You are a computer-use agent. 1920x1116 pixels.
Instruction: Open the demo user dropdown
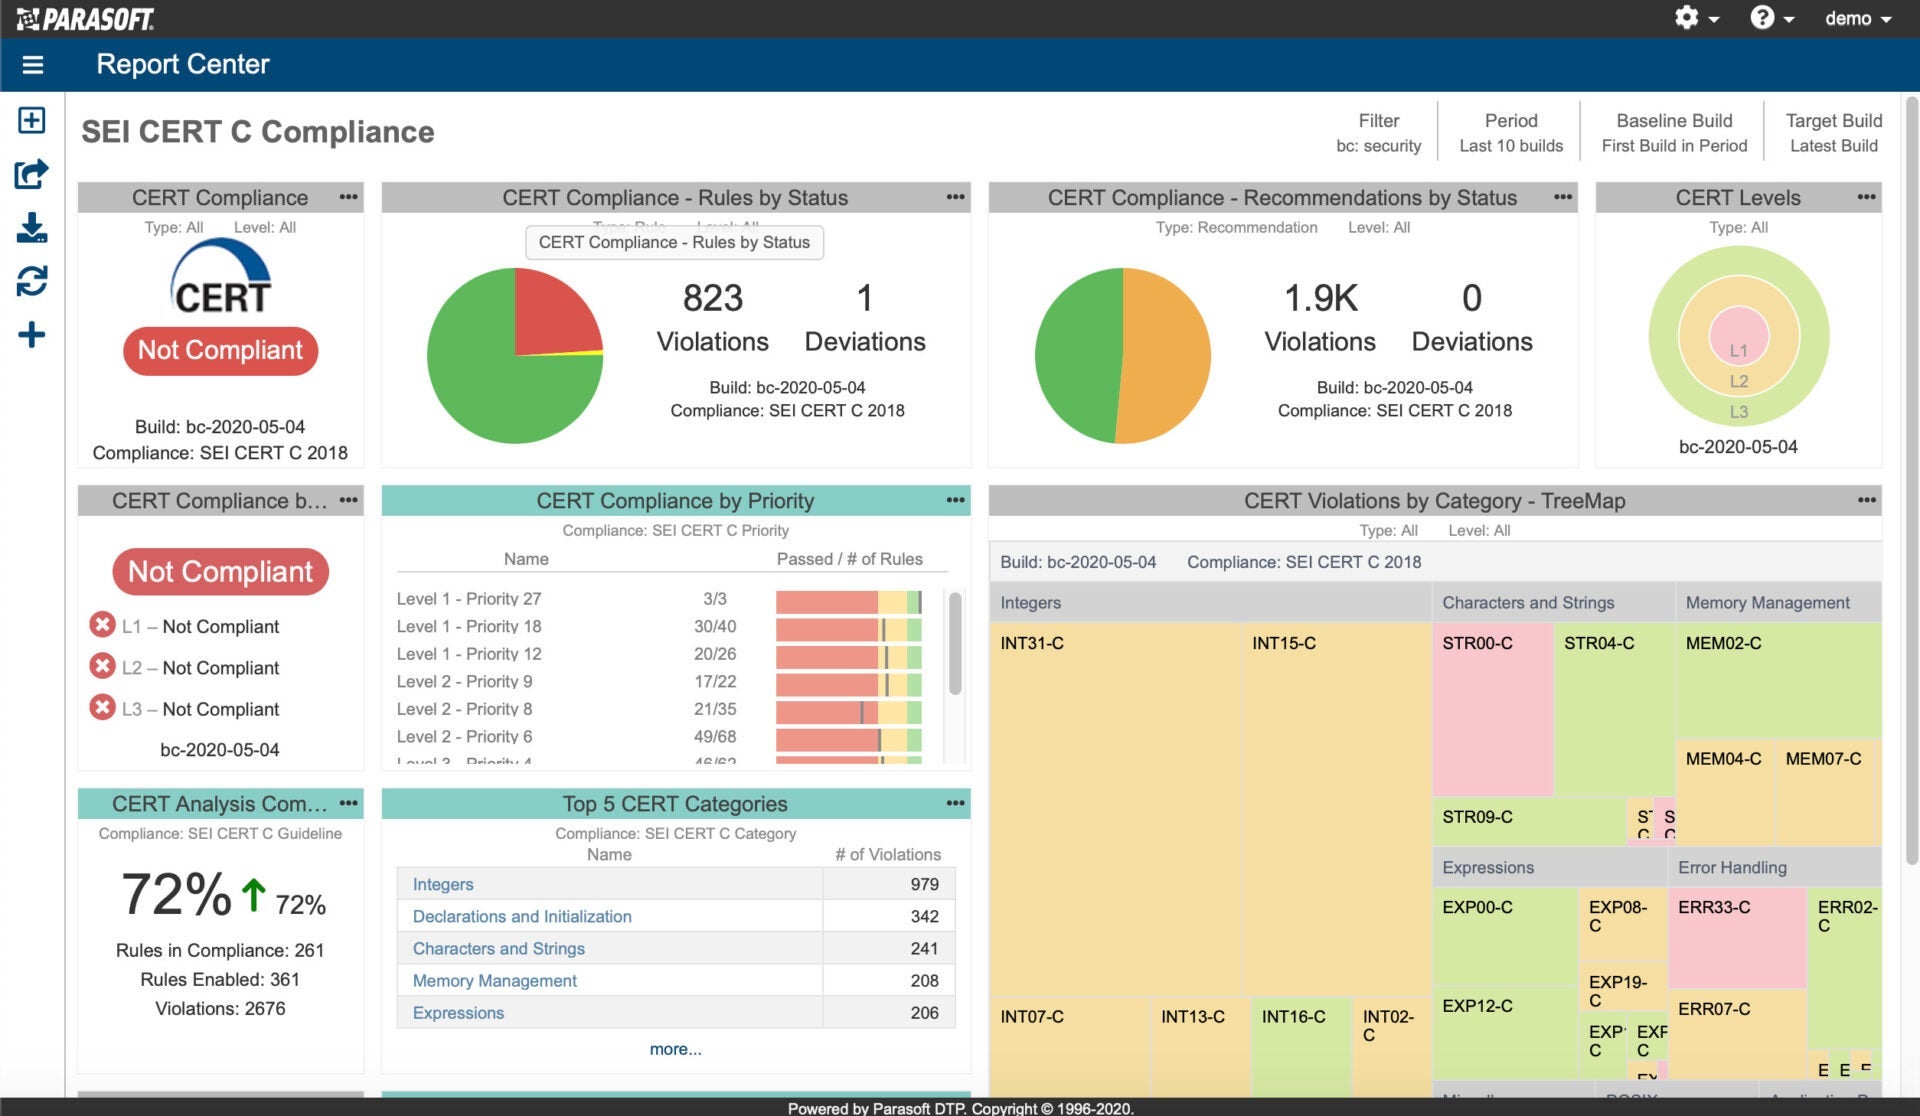coord(1857,18)
